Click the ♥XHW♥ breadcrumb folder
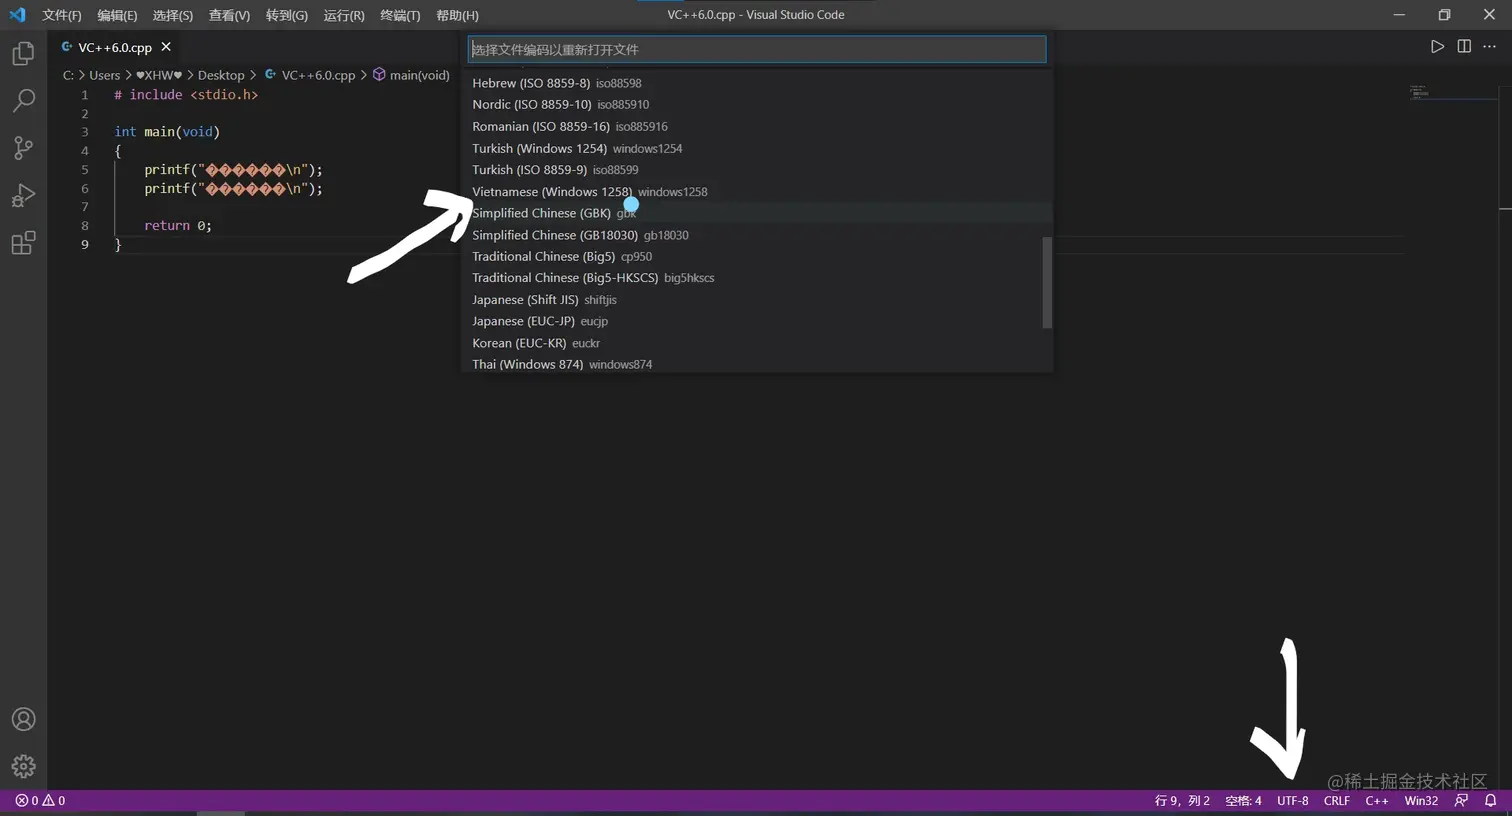 coord(159,75)
